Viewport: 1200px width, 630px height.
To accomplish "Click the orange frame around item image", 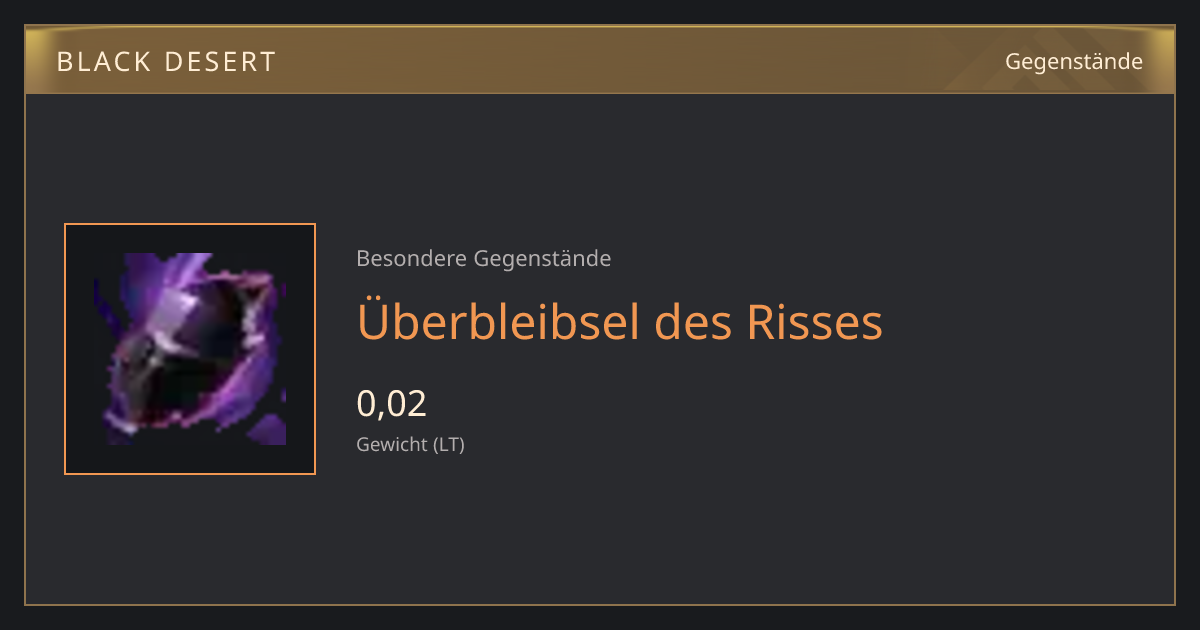I will 190,349.
